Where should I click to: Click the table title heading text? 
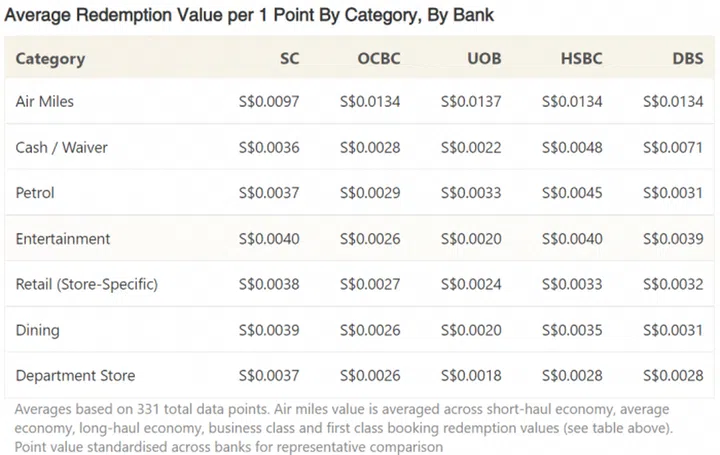pyautogui.click(x=250, y=16)
